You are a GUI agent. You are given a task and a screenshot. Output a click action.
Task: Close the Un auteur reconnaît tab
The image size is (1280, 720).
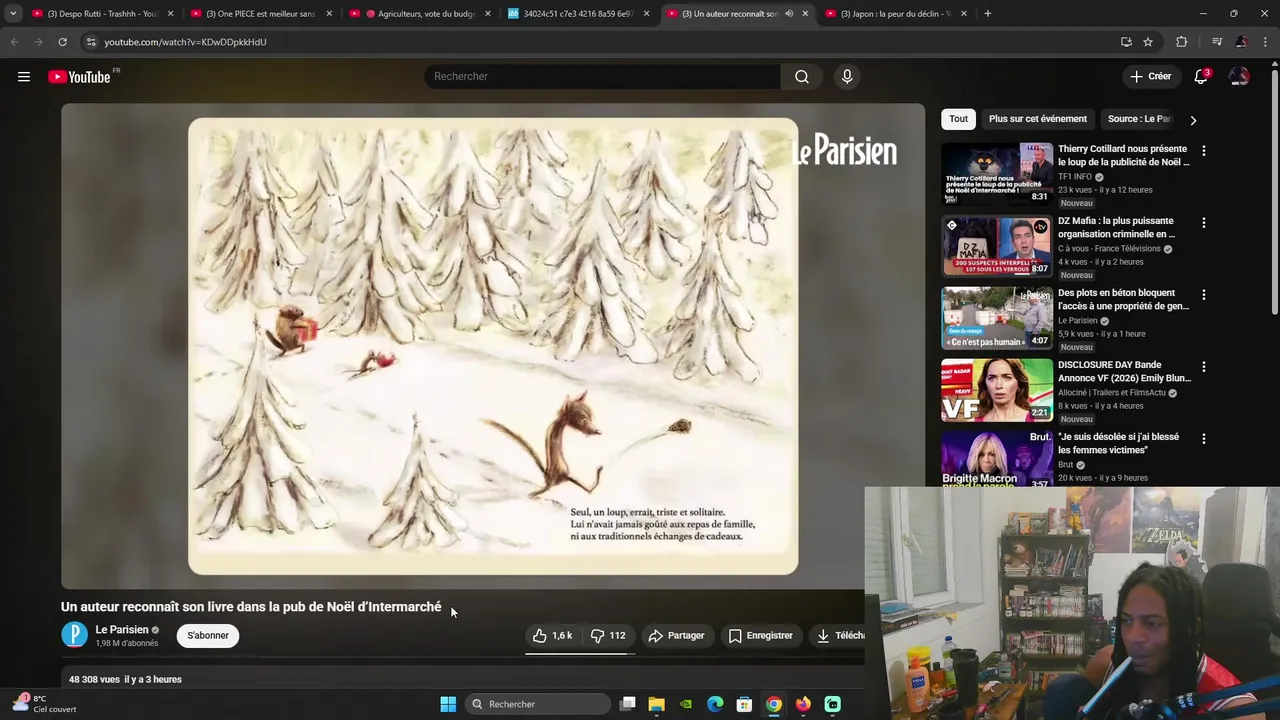coord(805,14)
